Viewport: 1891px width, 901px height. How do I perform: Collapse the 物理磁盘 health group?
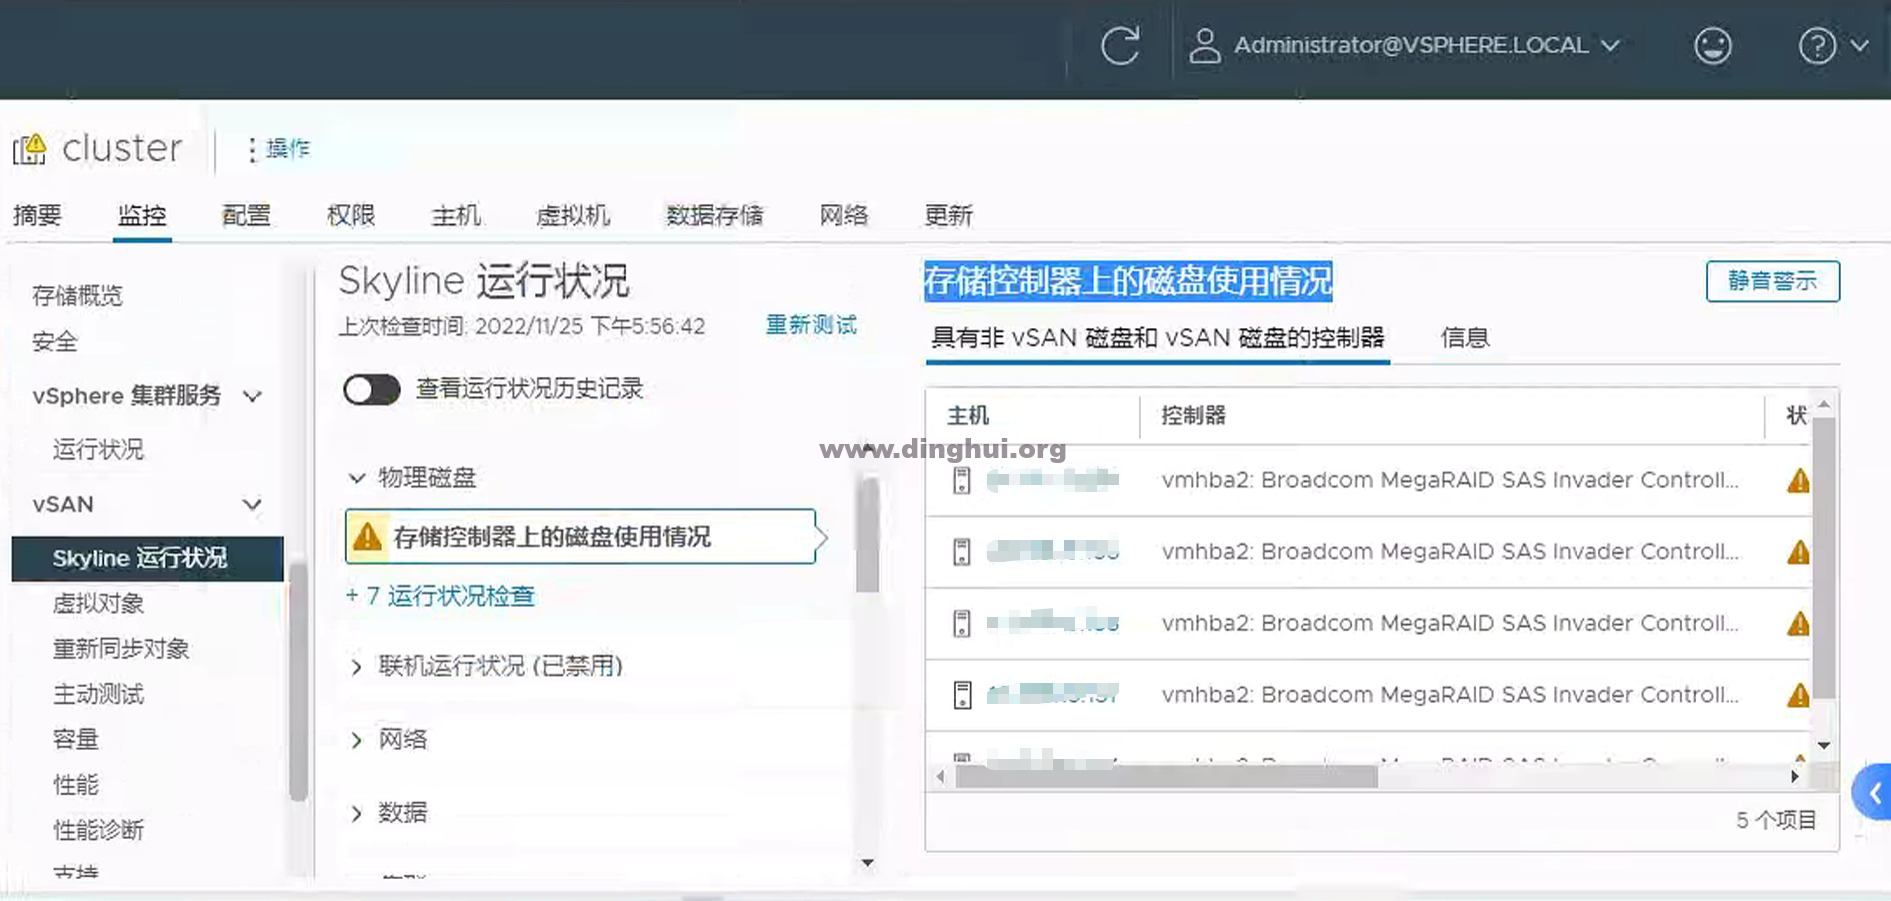pyautogui.click(x=356, y=478)
